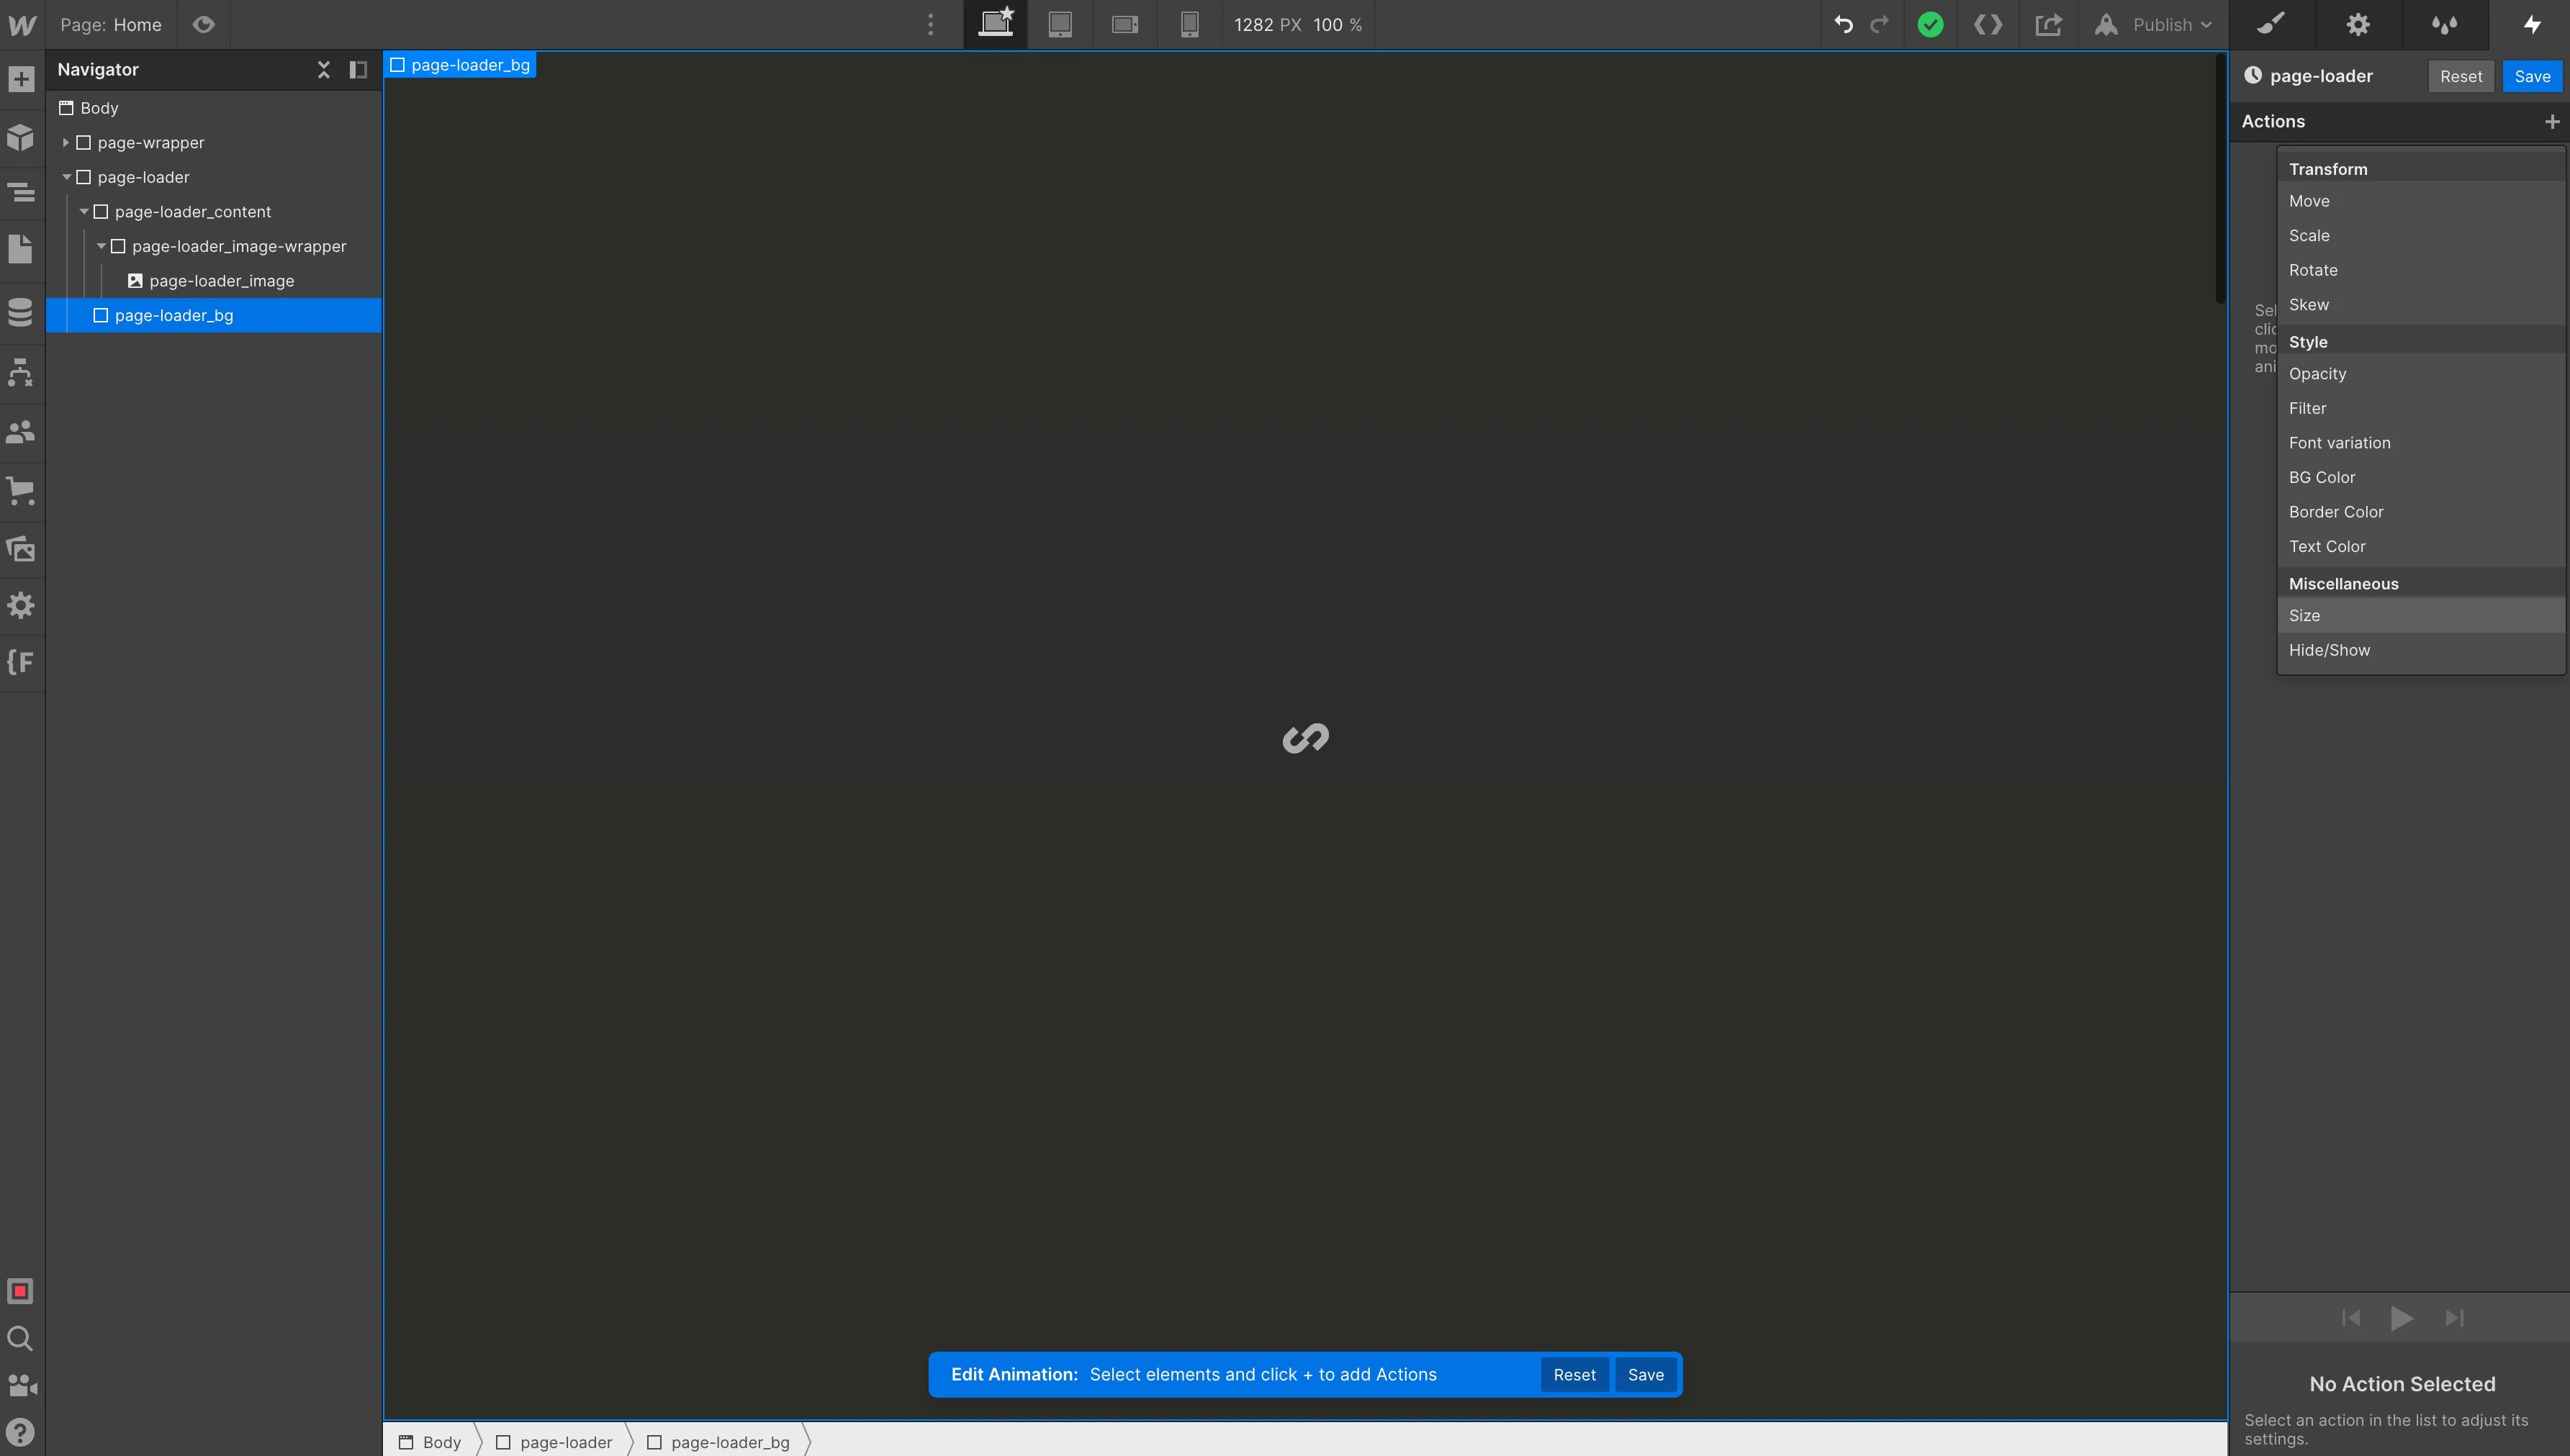
Task: Toggle page preview eye icon
Action: 203,24
